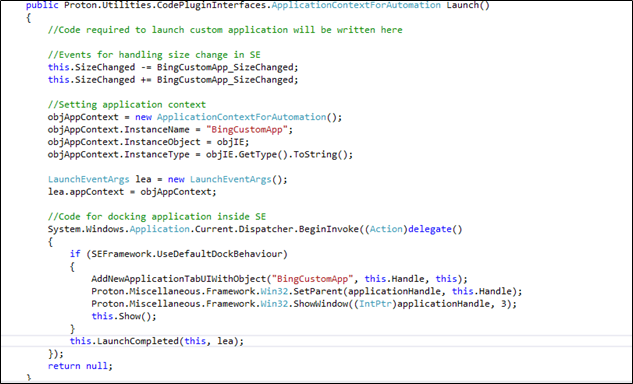Click this.Show() statement
The width and height of the screenshot is (633, 384).
(124, 316)
